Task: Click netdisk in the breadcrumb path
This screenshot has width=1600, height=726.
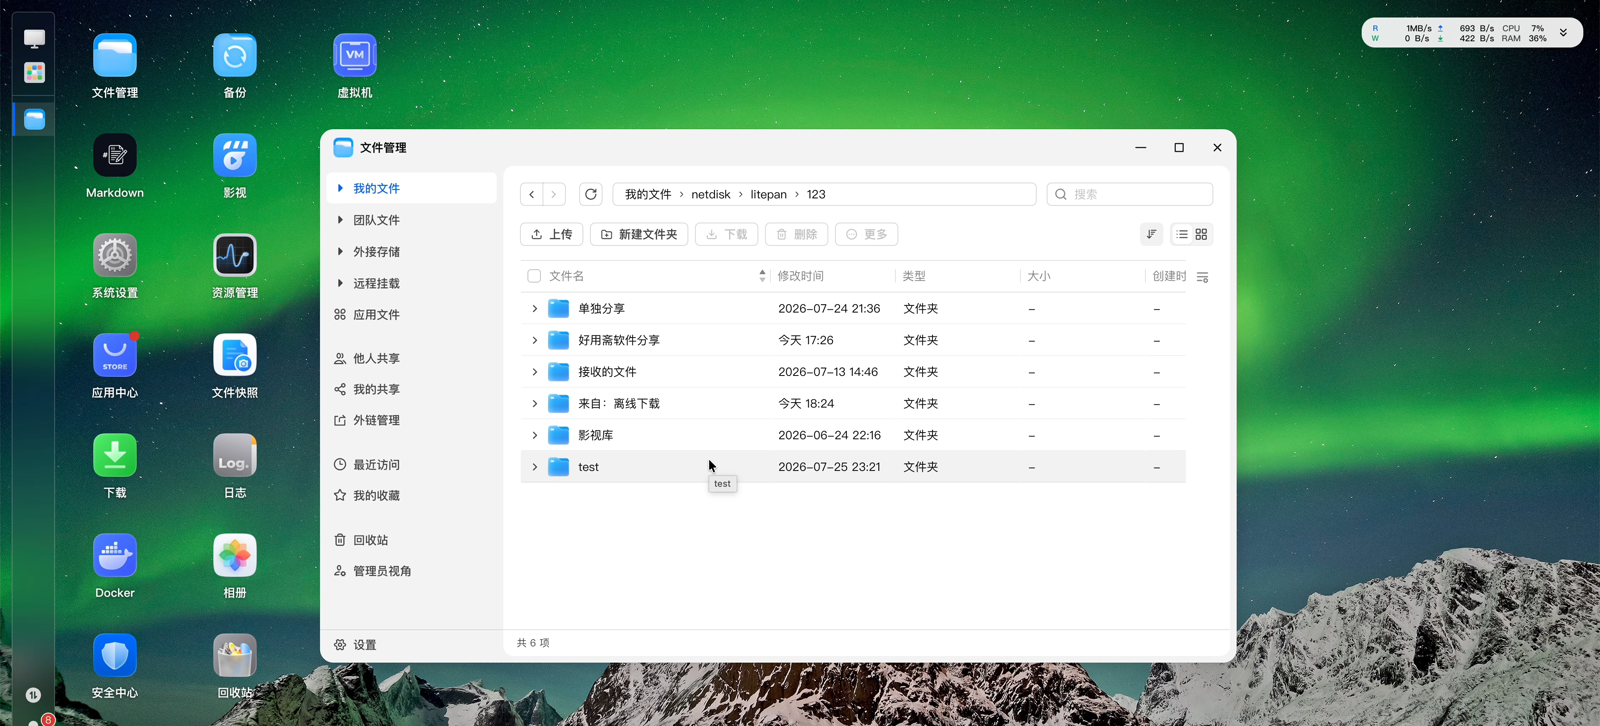Action: click(x=711, y=194)
